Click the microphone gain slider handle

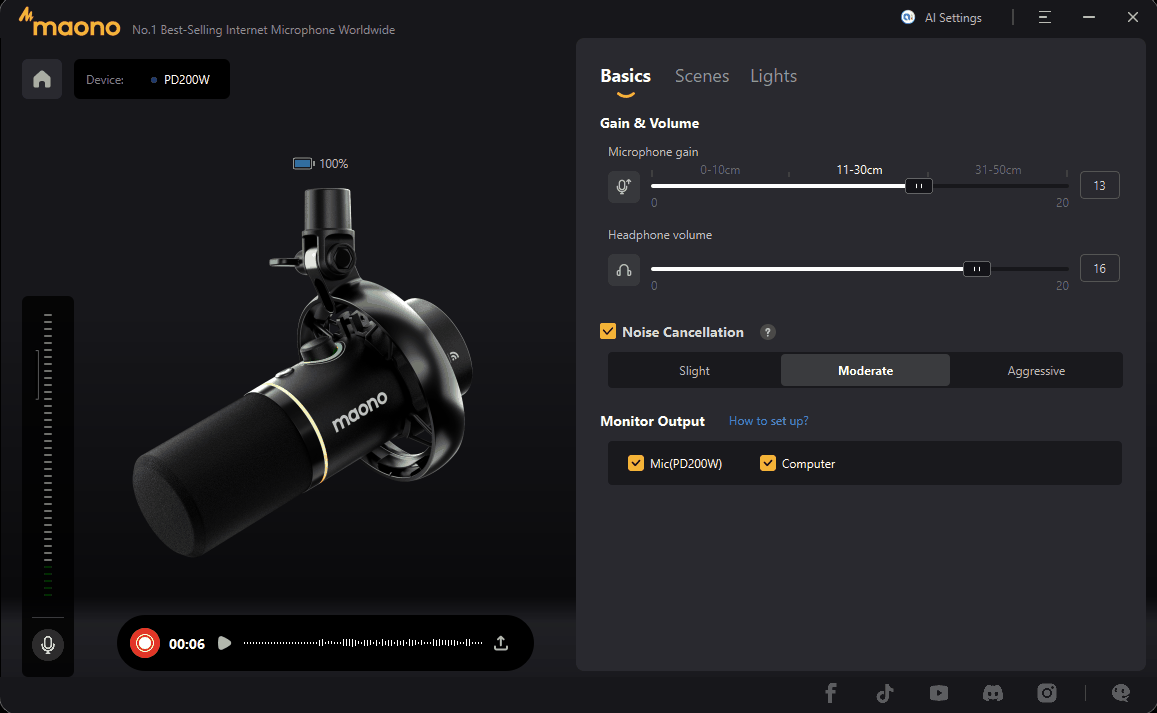pos(919,186)
